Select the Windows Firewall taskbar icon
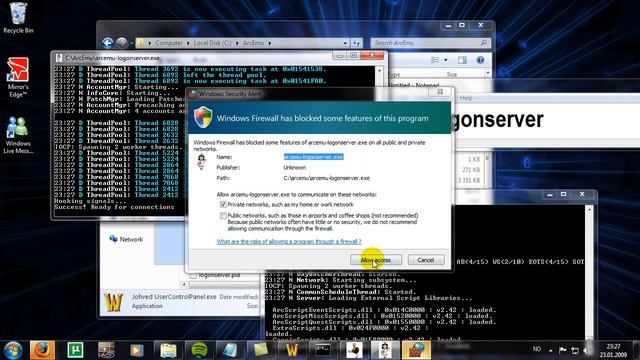640x360 pixels. point(416,350)
